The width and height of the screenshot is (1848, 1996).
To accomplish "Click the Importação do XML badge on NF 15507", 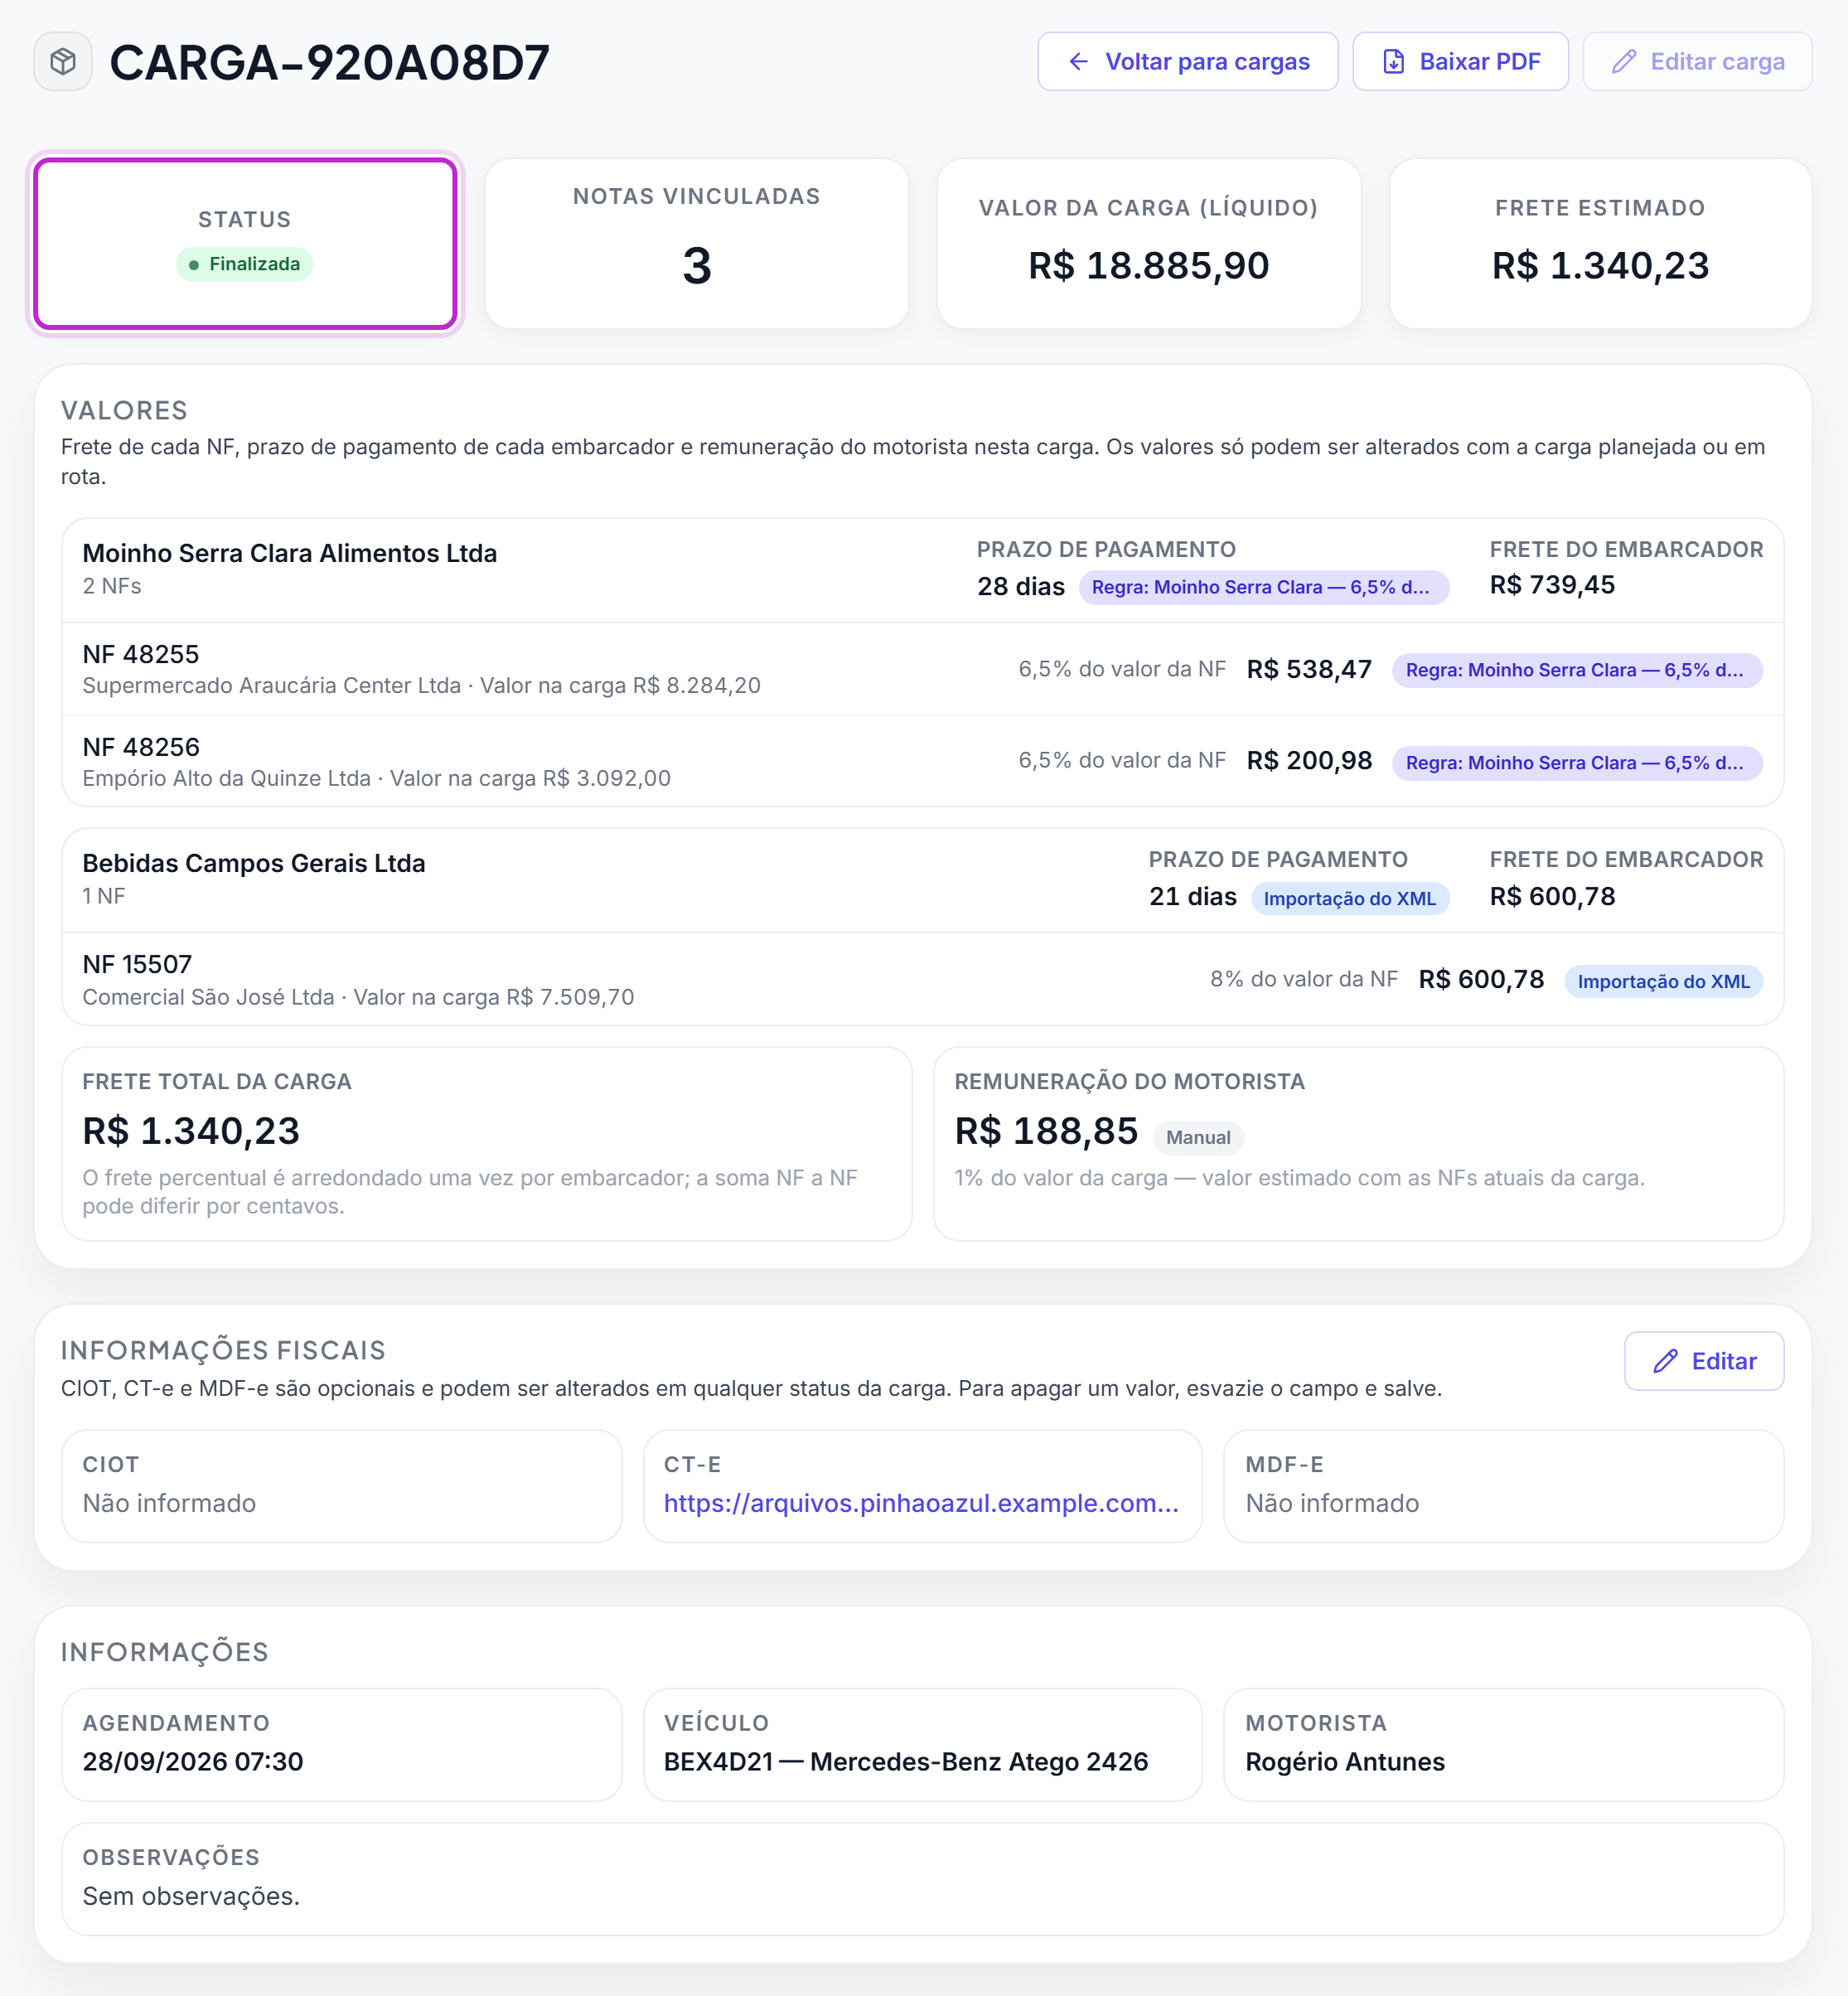I will [1663, 981].
